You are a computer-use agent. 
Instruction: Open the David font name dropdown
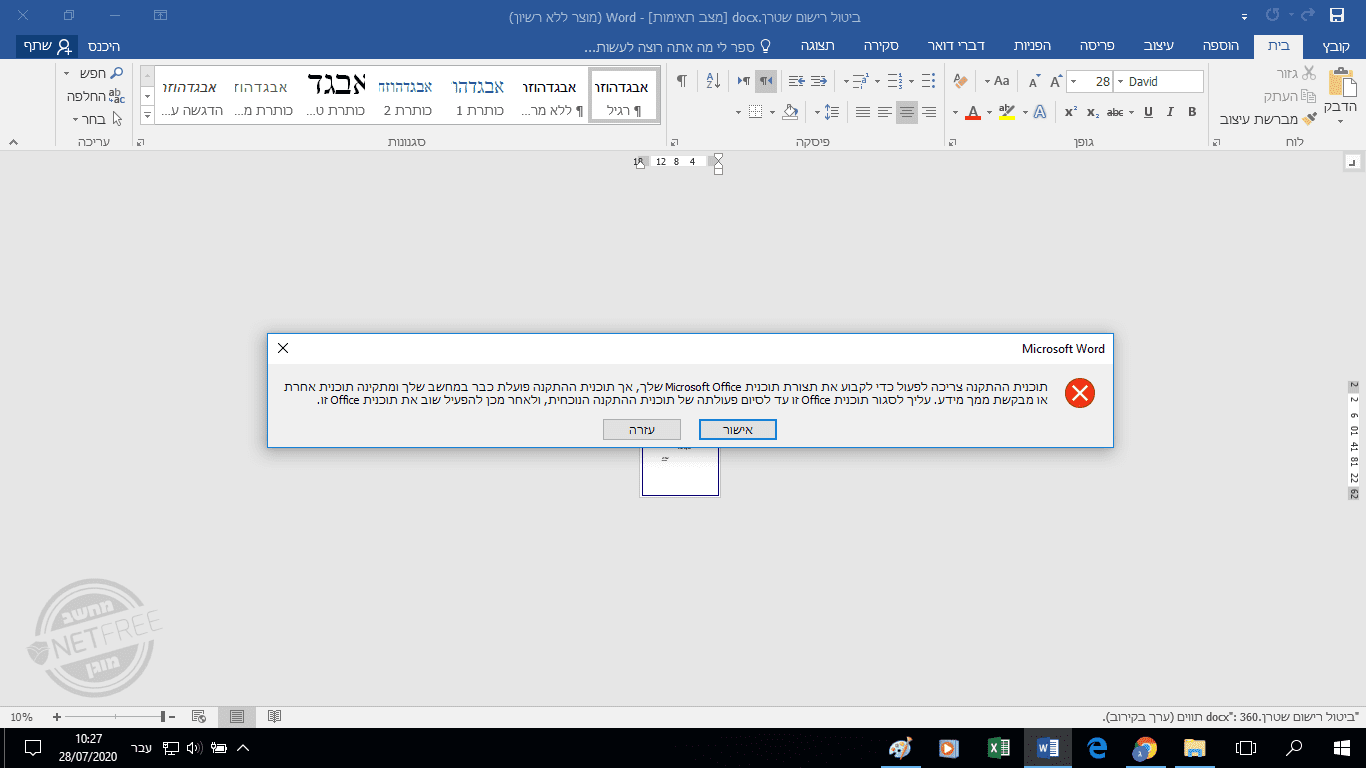(x=1119, y=82)
